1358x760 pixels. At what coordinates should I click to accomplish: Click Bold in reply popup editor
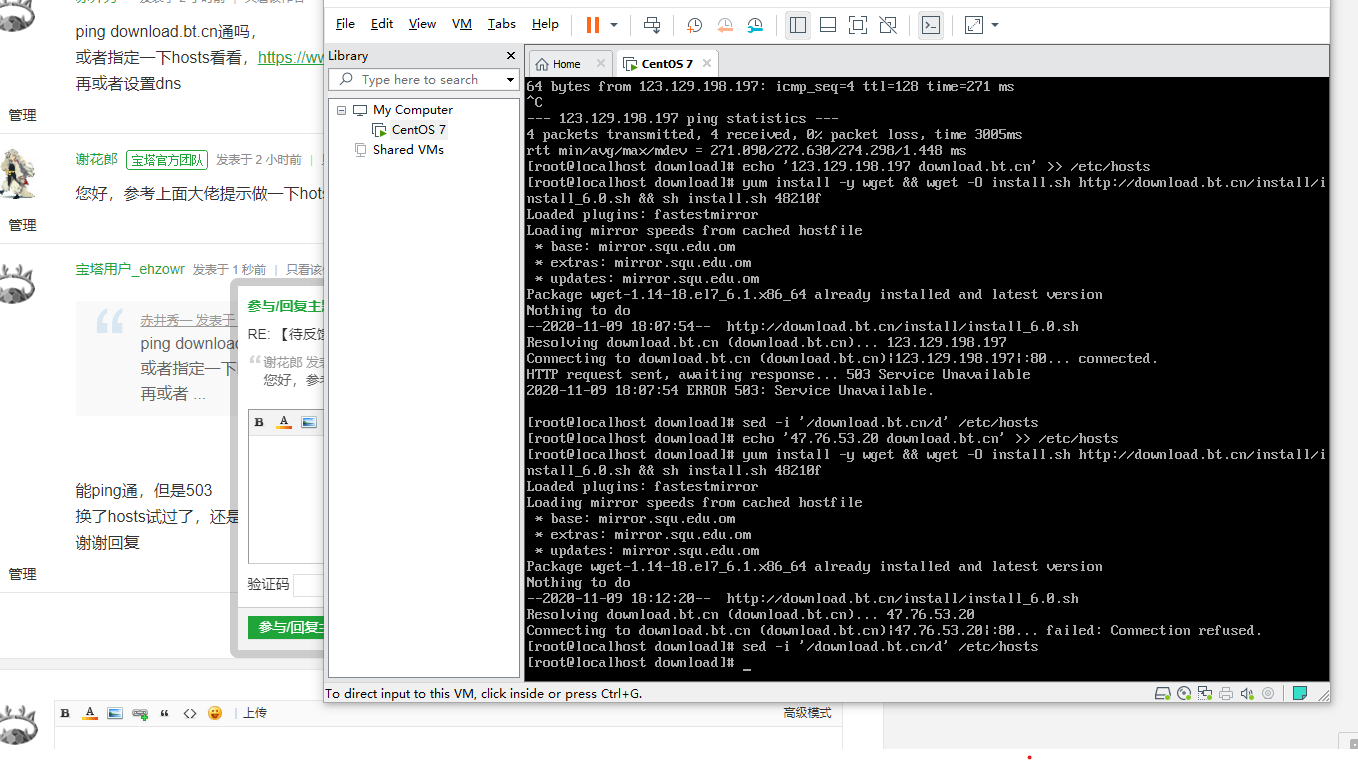pyautogui.click(x=259, y=422)
